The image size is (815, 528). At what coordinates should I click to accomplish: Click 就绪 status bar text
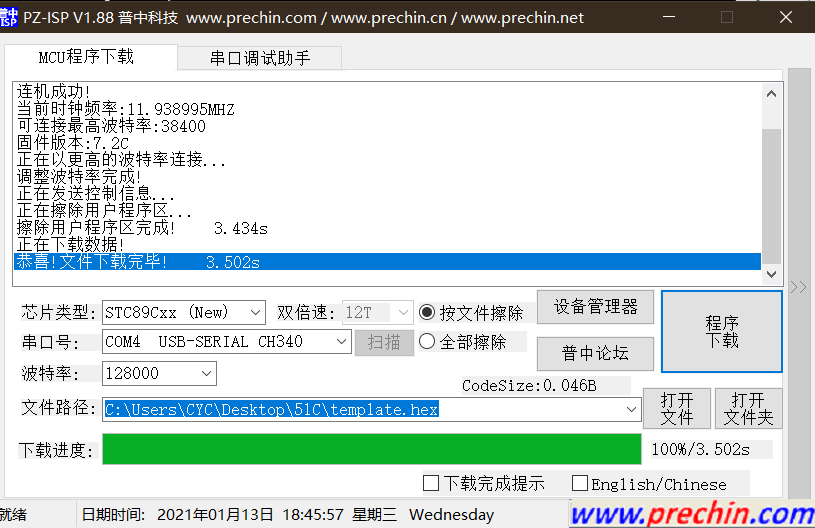point(14,514)
